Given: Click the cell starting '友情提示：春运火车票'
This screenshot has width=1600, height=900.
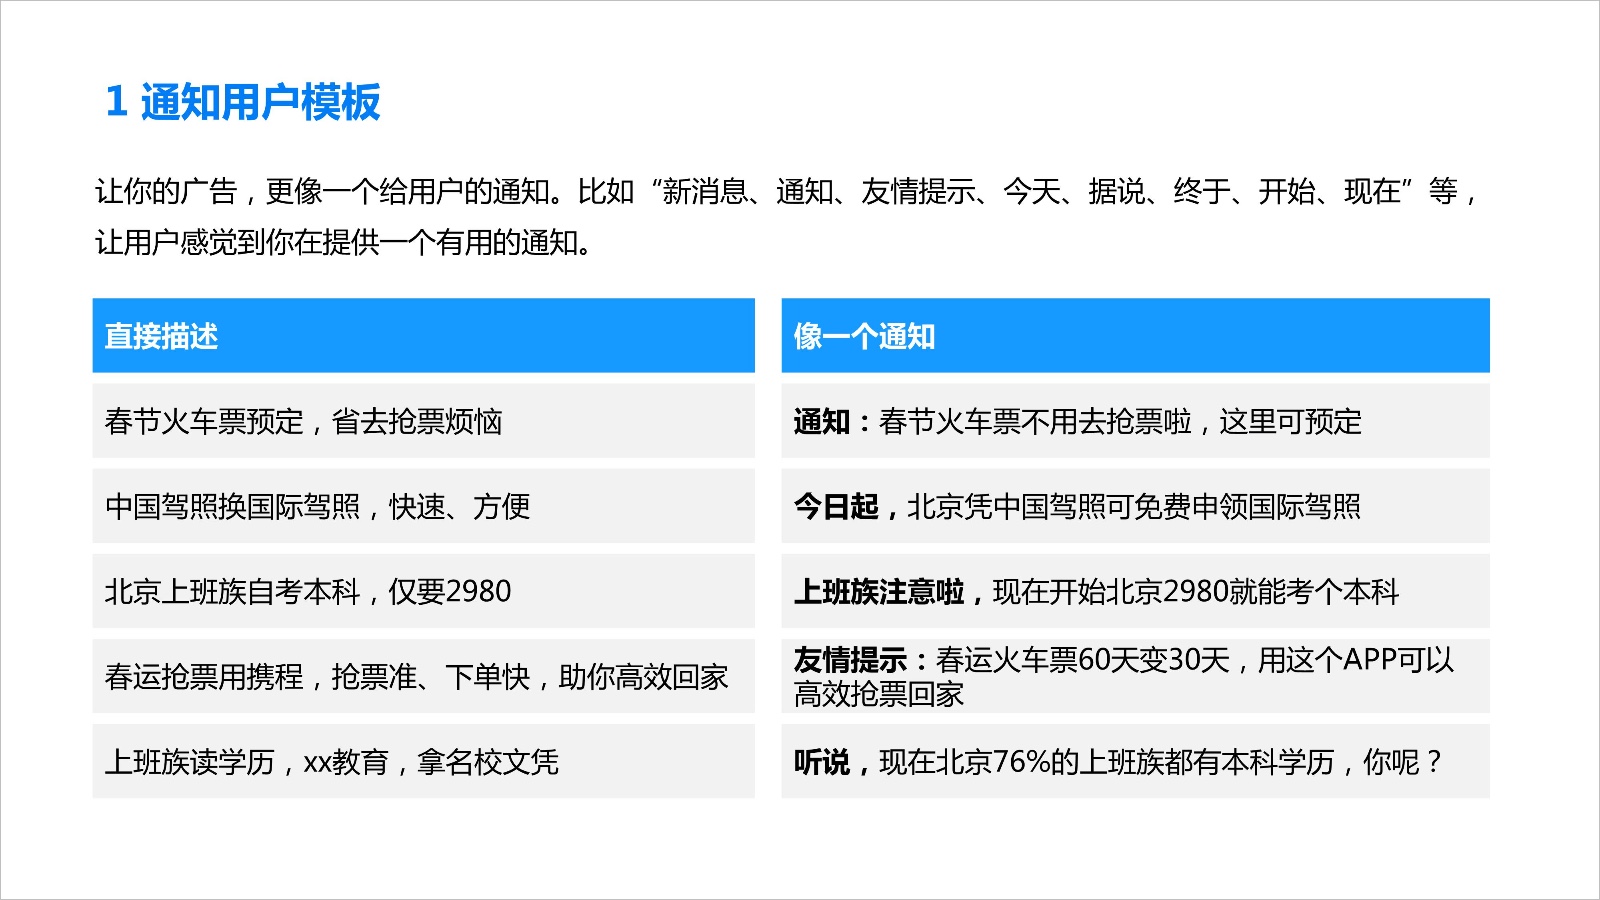Looking at the screenshot, I should (x=1135, y=676).
